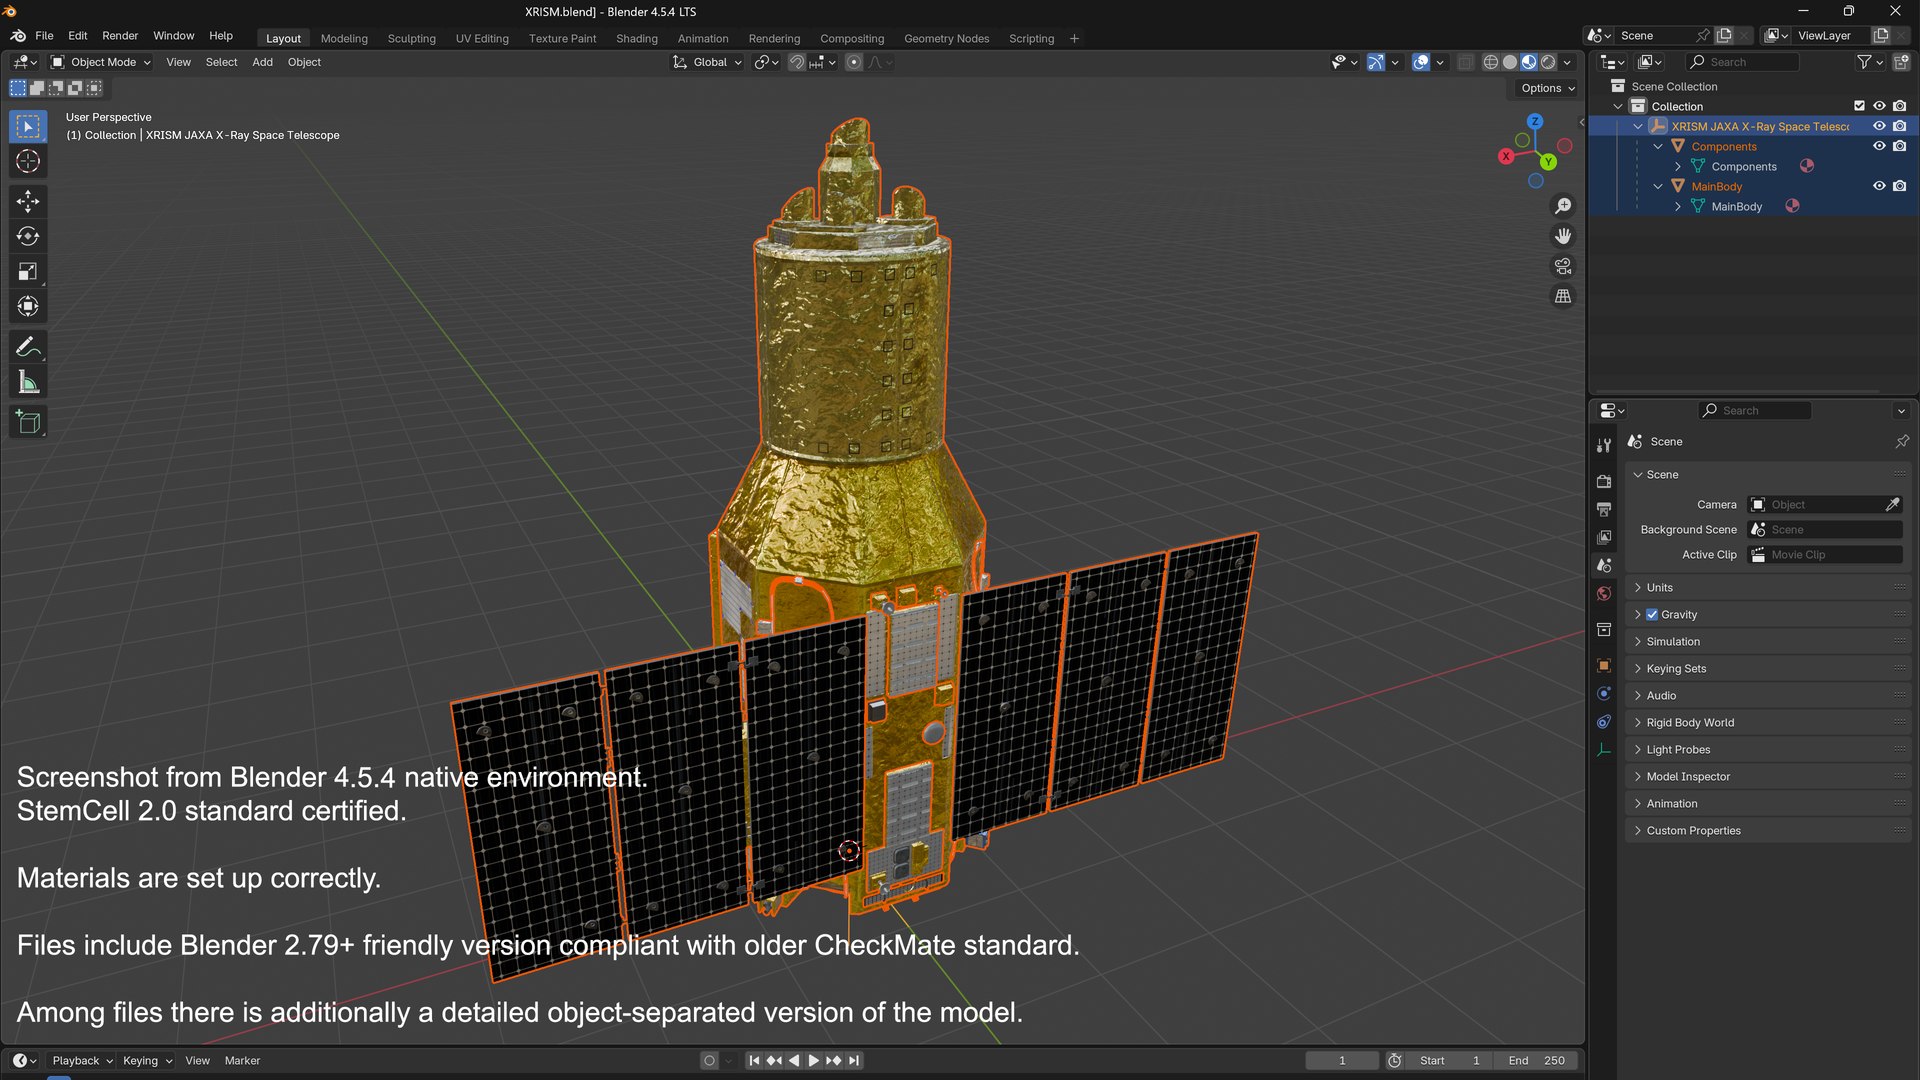Toggle camera view icon
This screenshot has width=1920, height=1080.
coord(1563,266)
